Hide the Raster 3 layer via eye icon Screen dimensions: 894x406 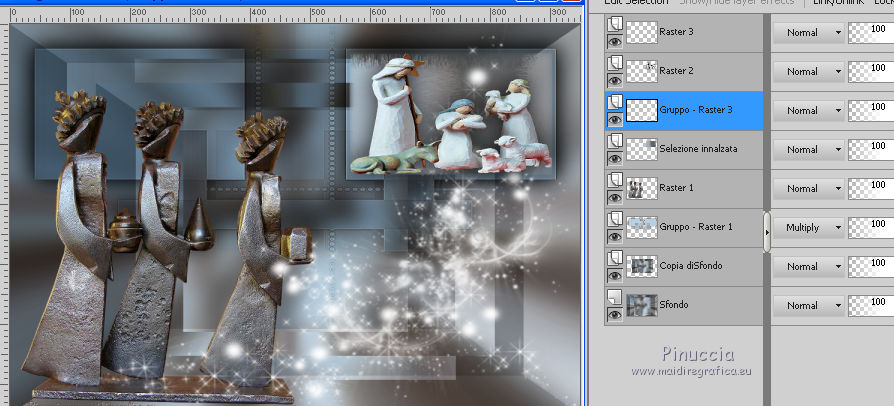coord(615,41)
